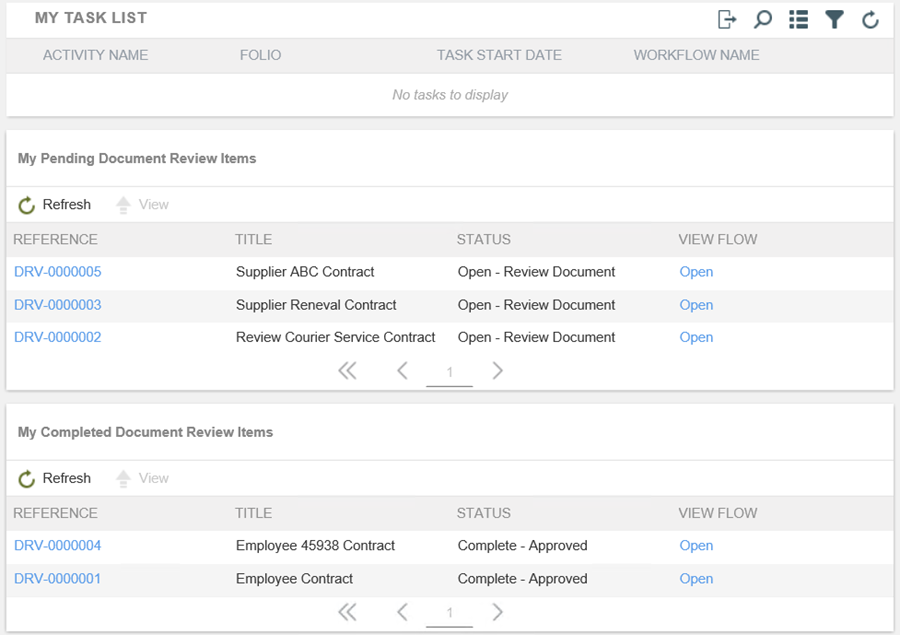Go to next page of Completed Review Items
Screen dimensions: 900x635
pos(498,612)
